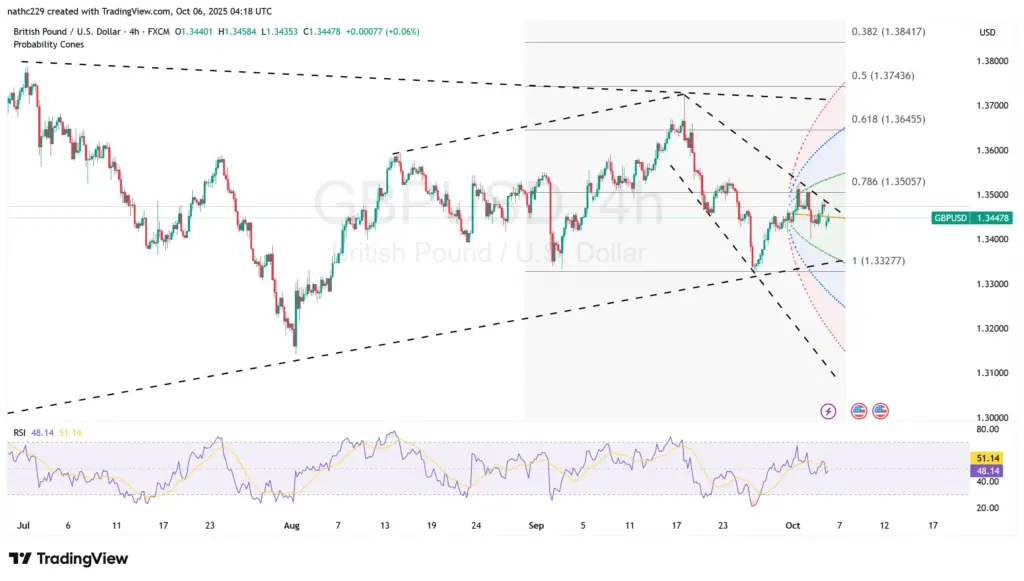1024x581 pixels.
Task: Click the first US flag economic event icon
Action: point(858,411)
